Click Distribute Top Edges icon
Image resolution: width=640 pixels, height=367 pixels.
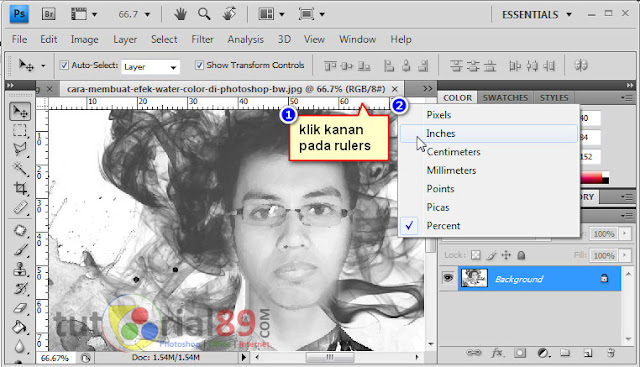pos(456,66)
